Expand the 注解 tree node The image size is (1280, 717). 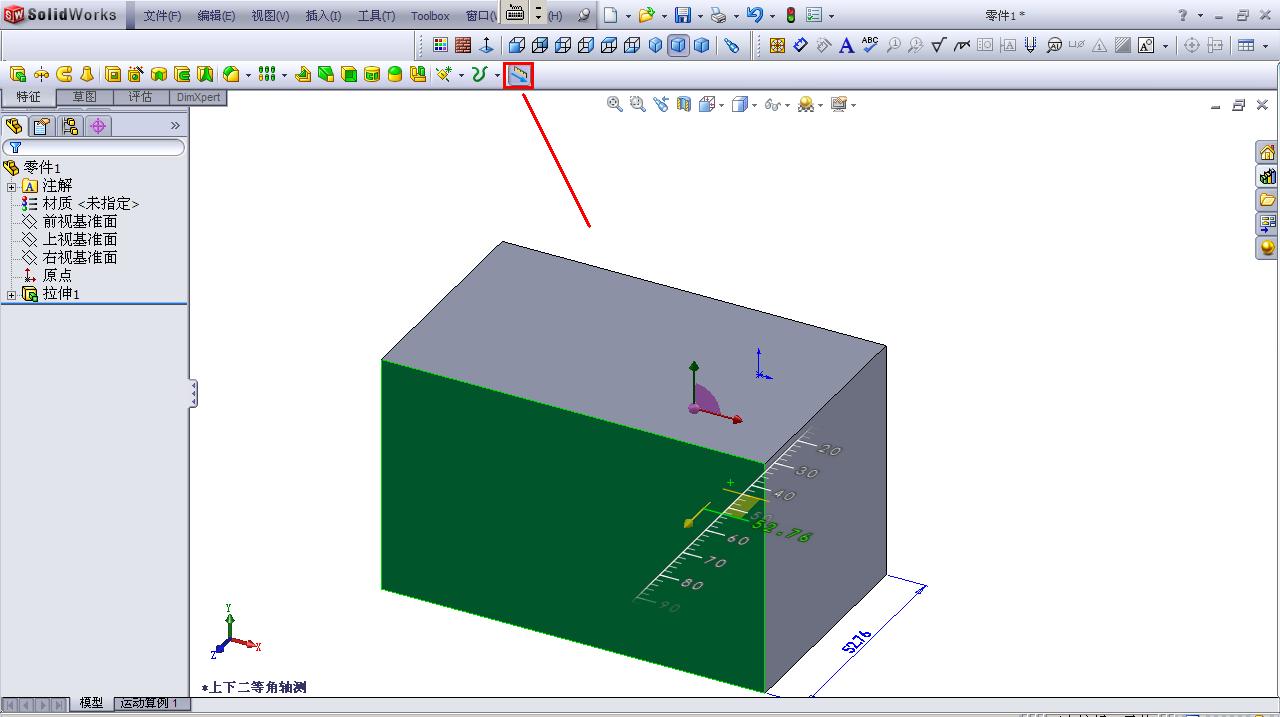tap(12, 186)
